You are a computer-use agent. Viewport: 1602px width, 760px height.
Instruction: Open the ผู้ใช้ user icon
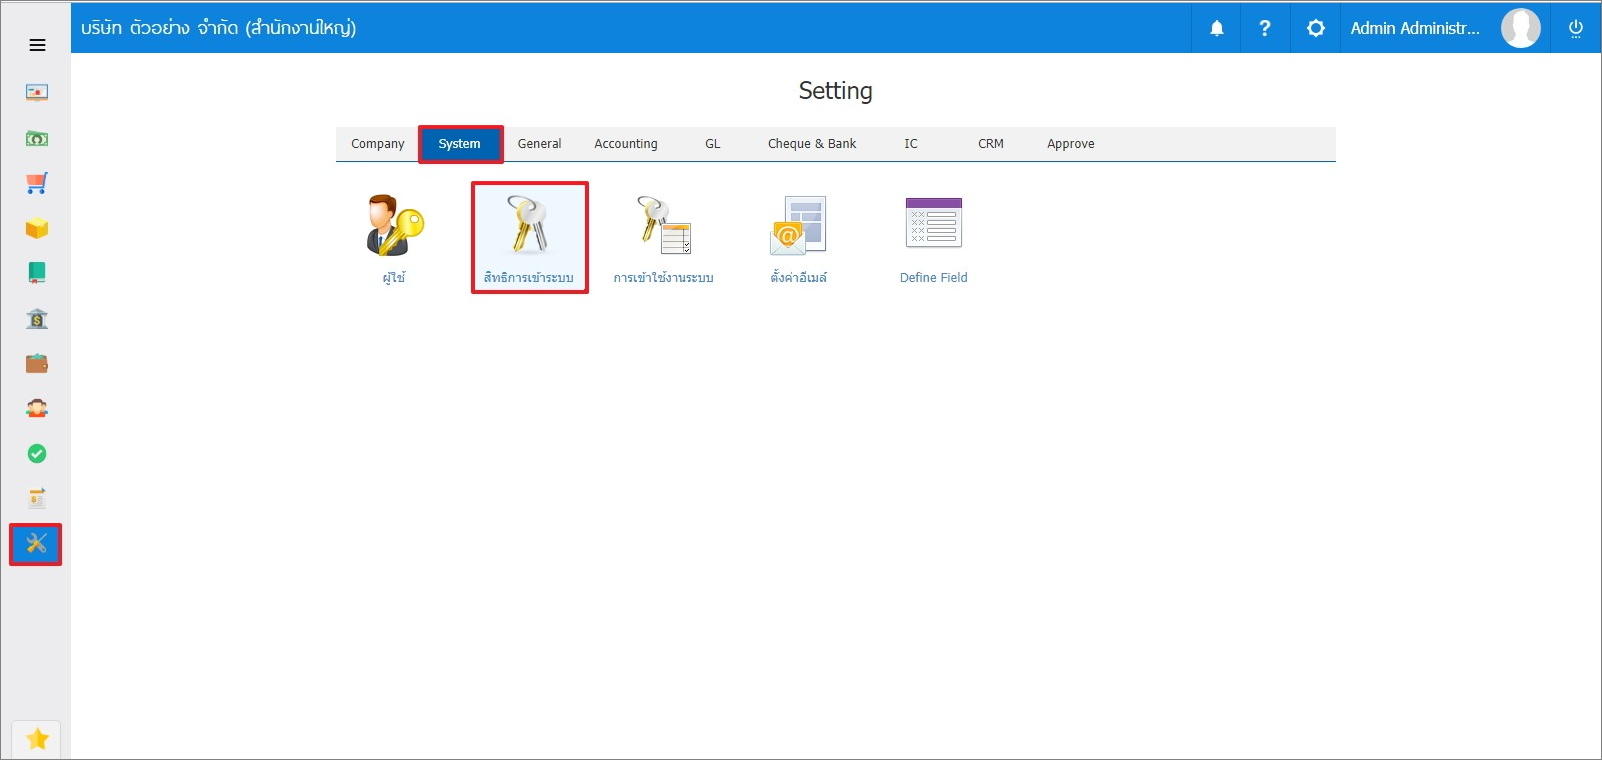394,226
